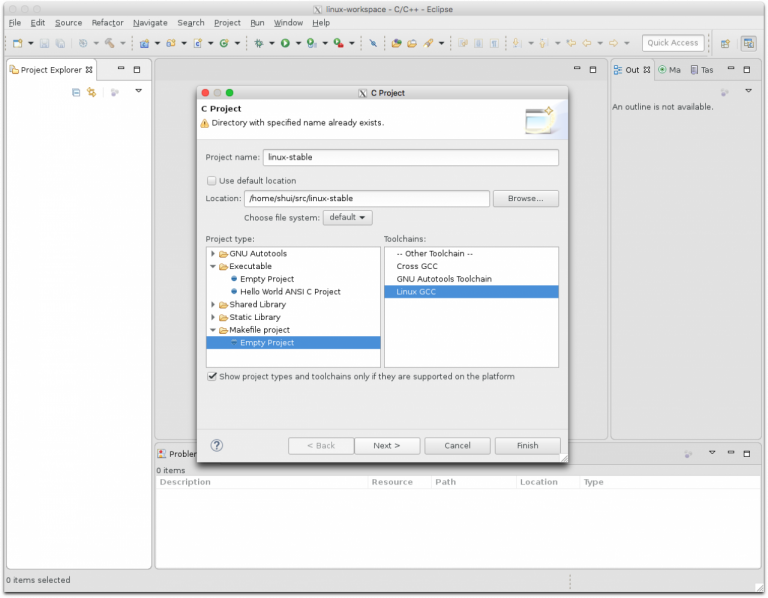This screenshot has height=598, width=768.
Task: Click the Browse... button
Action: coord(526,198)
